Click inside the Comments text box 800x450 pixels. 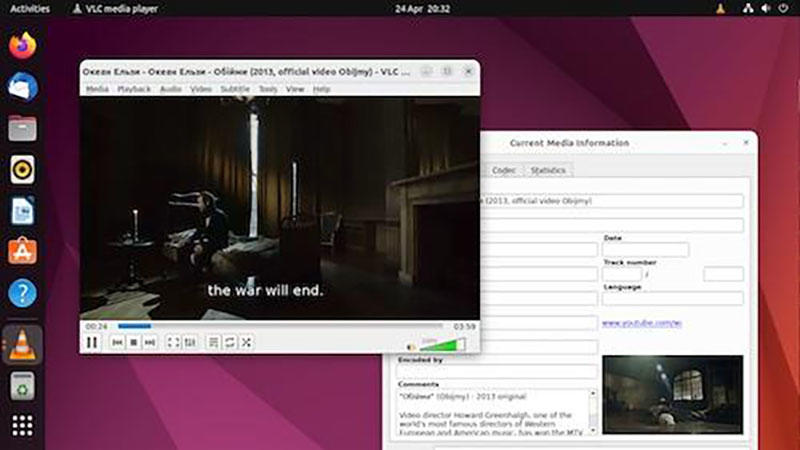click(x=492, y=412)
